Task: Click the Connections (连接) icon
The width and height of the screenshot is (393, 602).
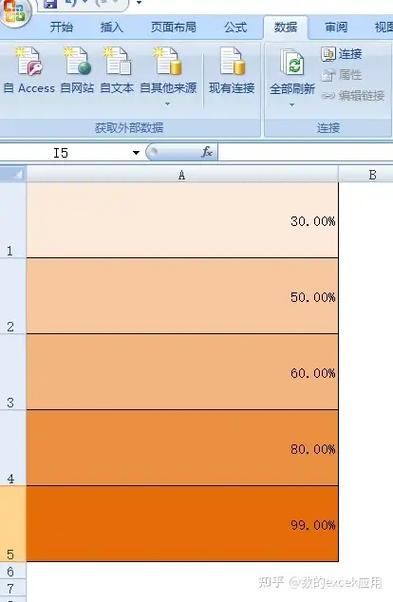Action: pyautogui.click(x=328, y=54)
